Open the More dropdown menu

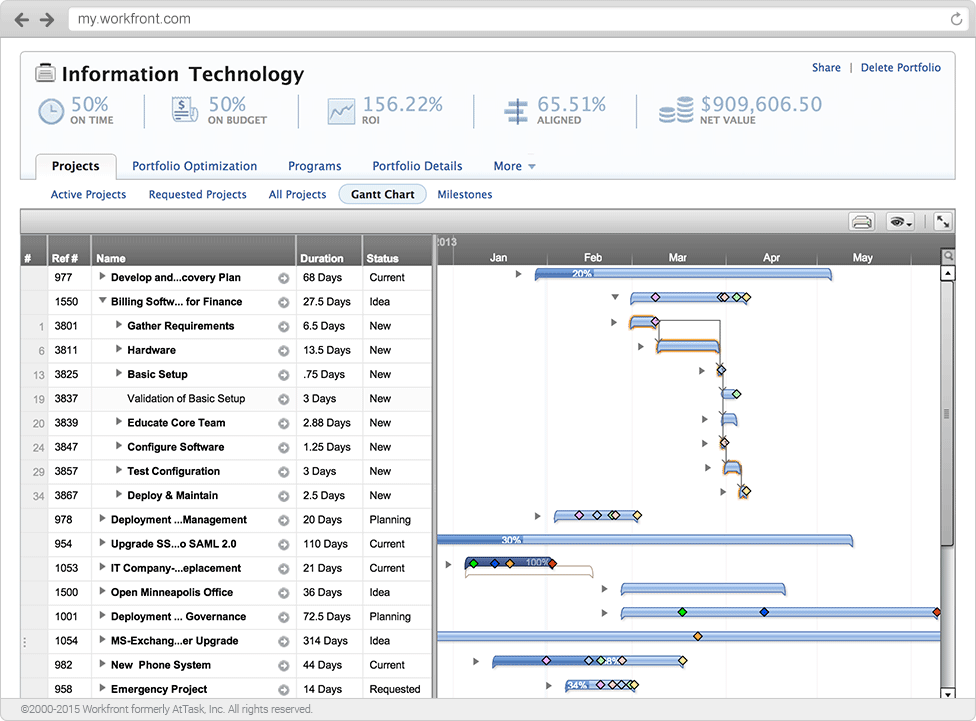pyautogui.click(x=514, y=166)
